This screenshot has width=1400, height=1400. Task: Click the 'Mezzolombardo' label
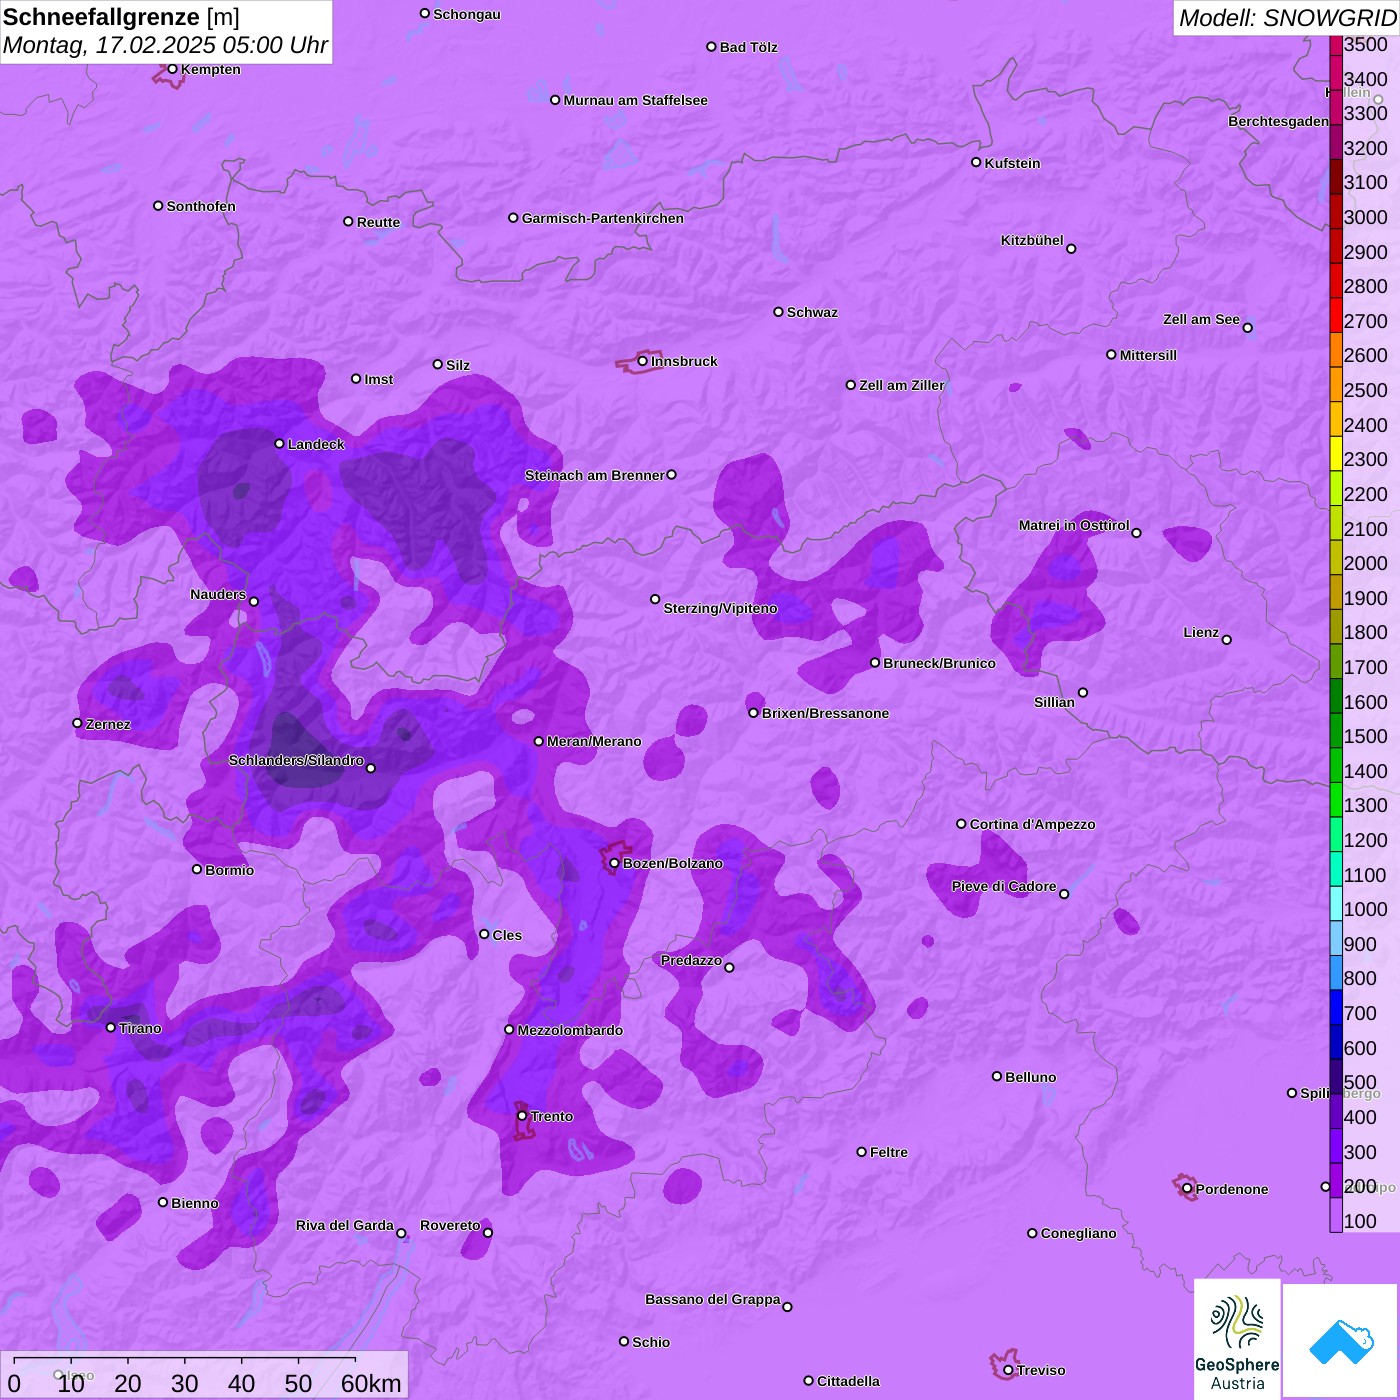point(570,1030)
